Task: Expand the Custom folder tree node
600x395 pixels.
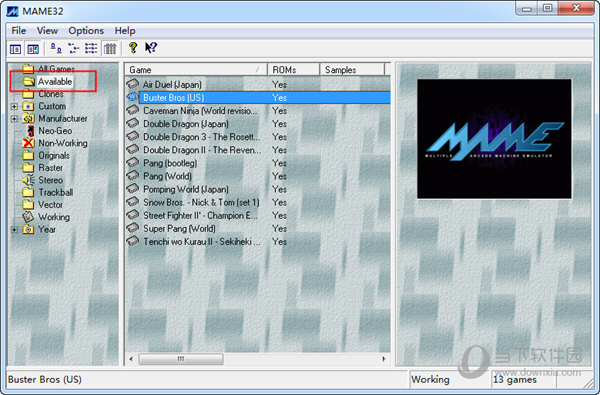Action: point(14,106)
